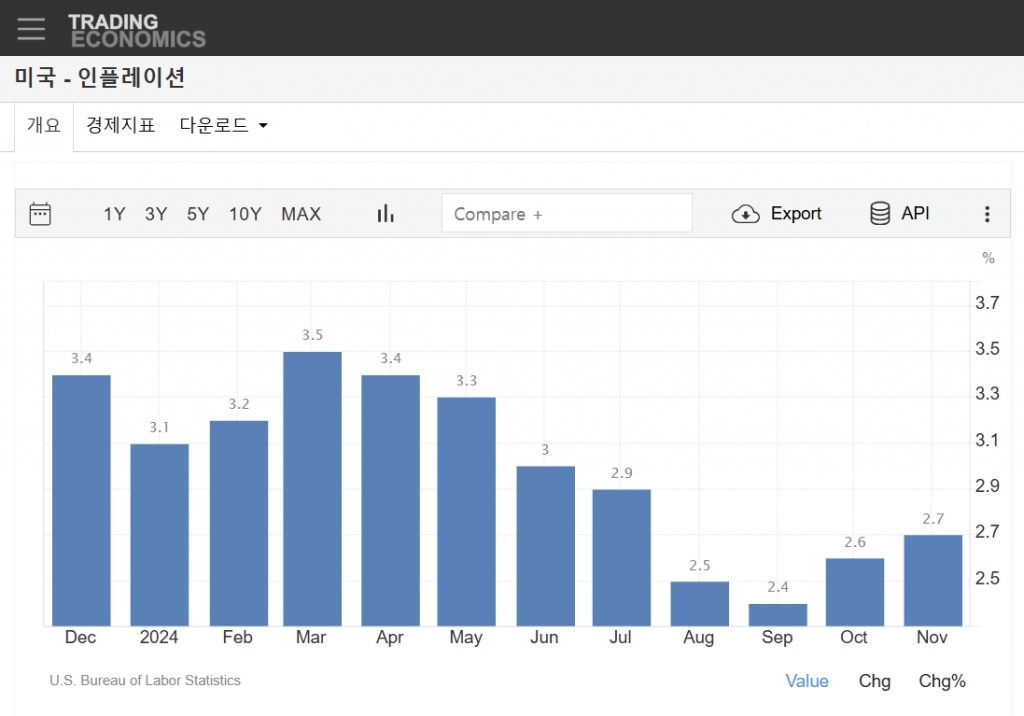Switch to the 경제지표 tab
The image size is (1024, 716).
[120, 126]
